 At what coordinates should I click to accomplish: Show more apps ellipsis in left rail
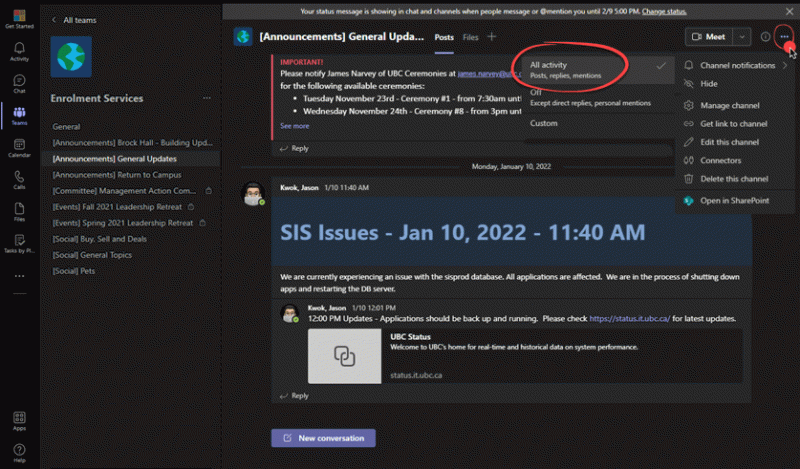click(x=19, y=276)
